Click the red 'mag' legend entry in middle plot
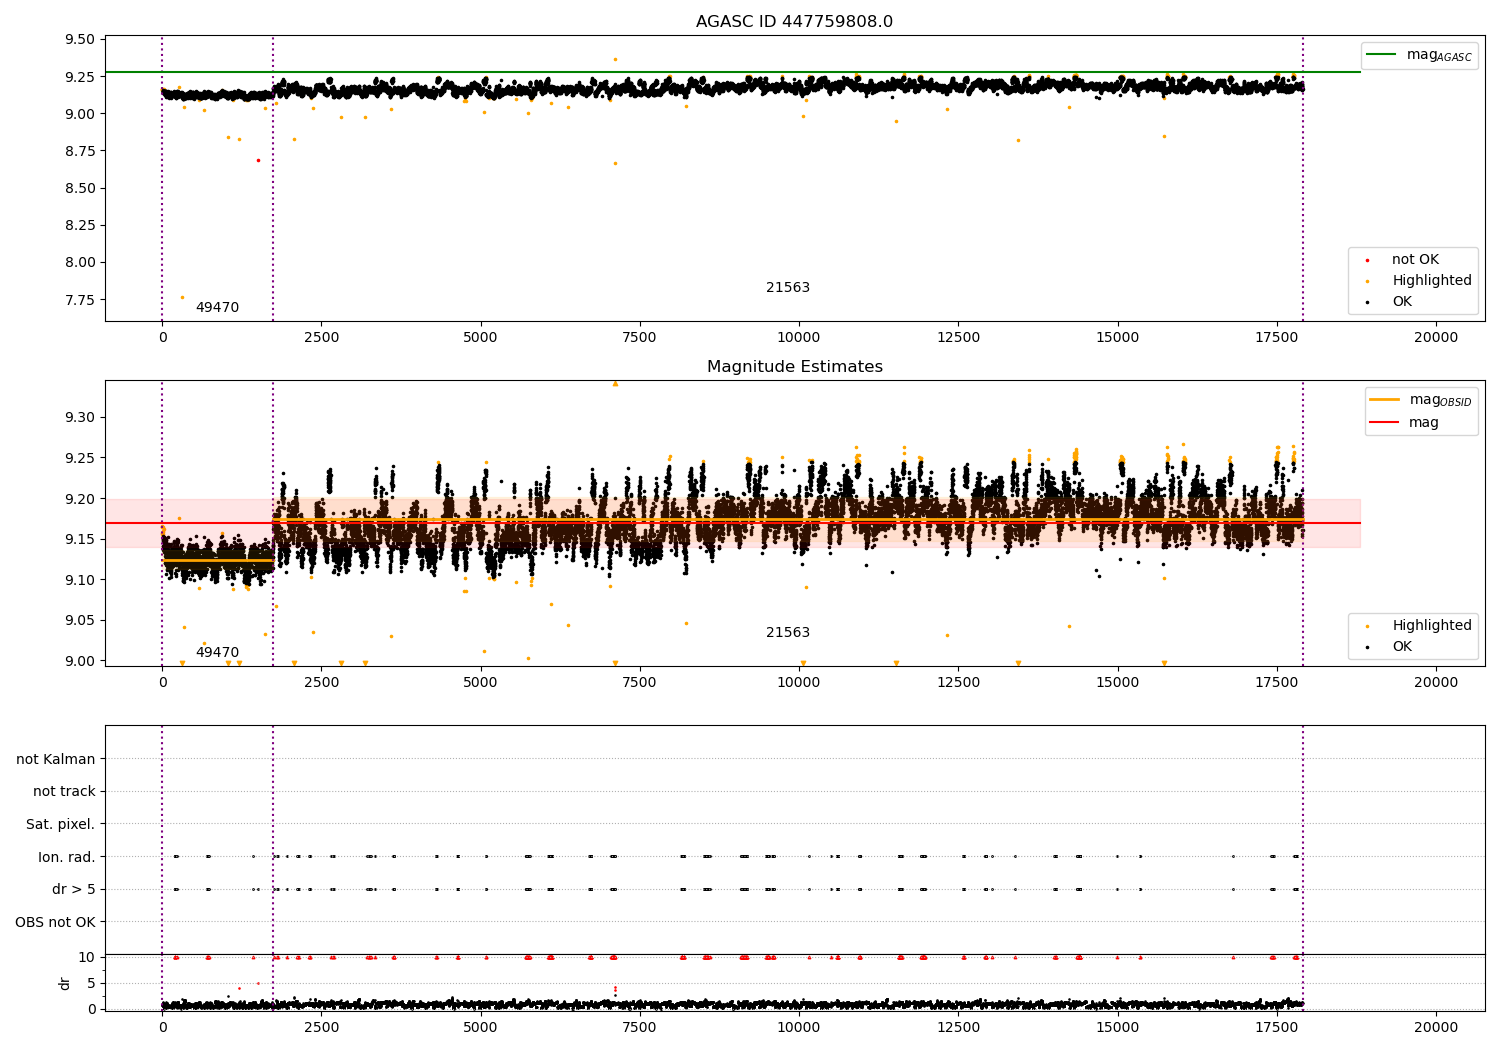1500x1050 pixels. point(1404,422)
